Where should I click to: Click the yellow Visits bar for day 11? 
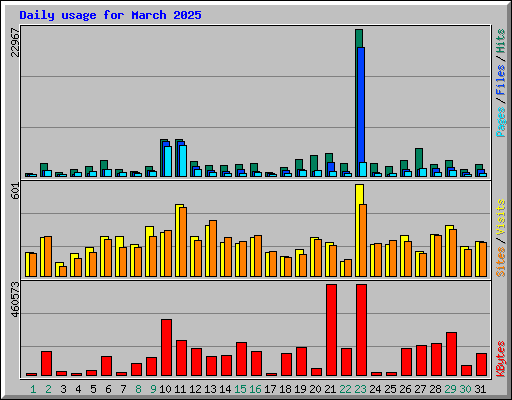(178, 240)
